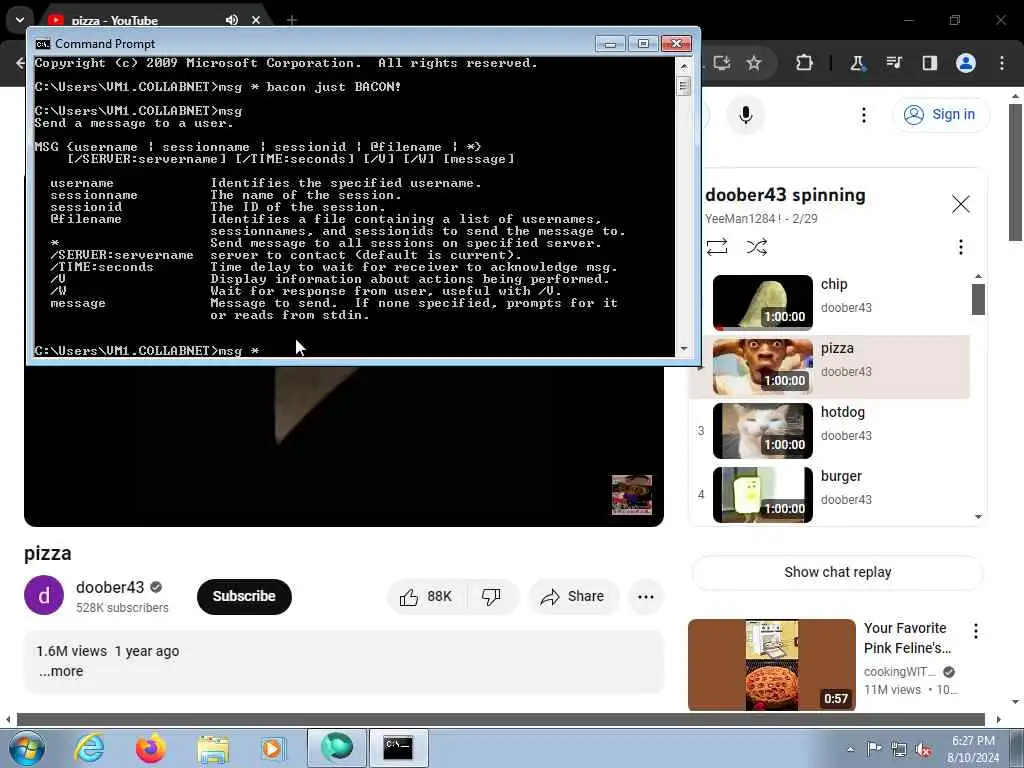The width and height of the screenshot is (1024, 768).
Task: Open more actions menu below the video
Action: pyautogui.click(x=645, y=596)
